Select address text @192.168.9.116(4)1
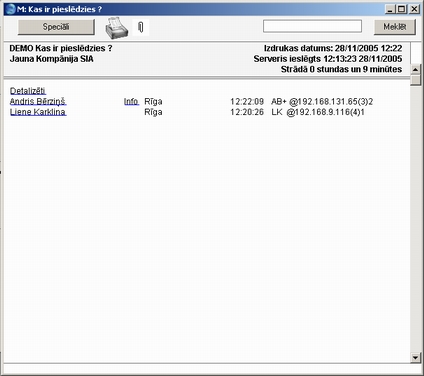This screenshot has width=424, height=376. pos(325,112)
